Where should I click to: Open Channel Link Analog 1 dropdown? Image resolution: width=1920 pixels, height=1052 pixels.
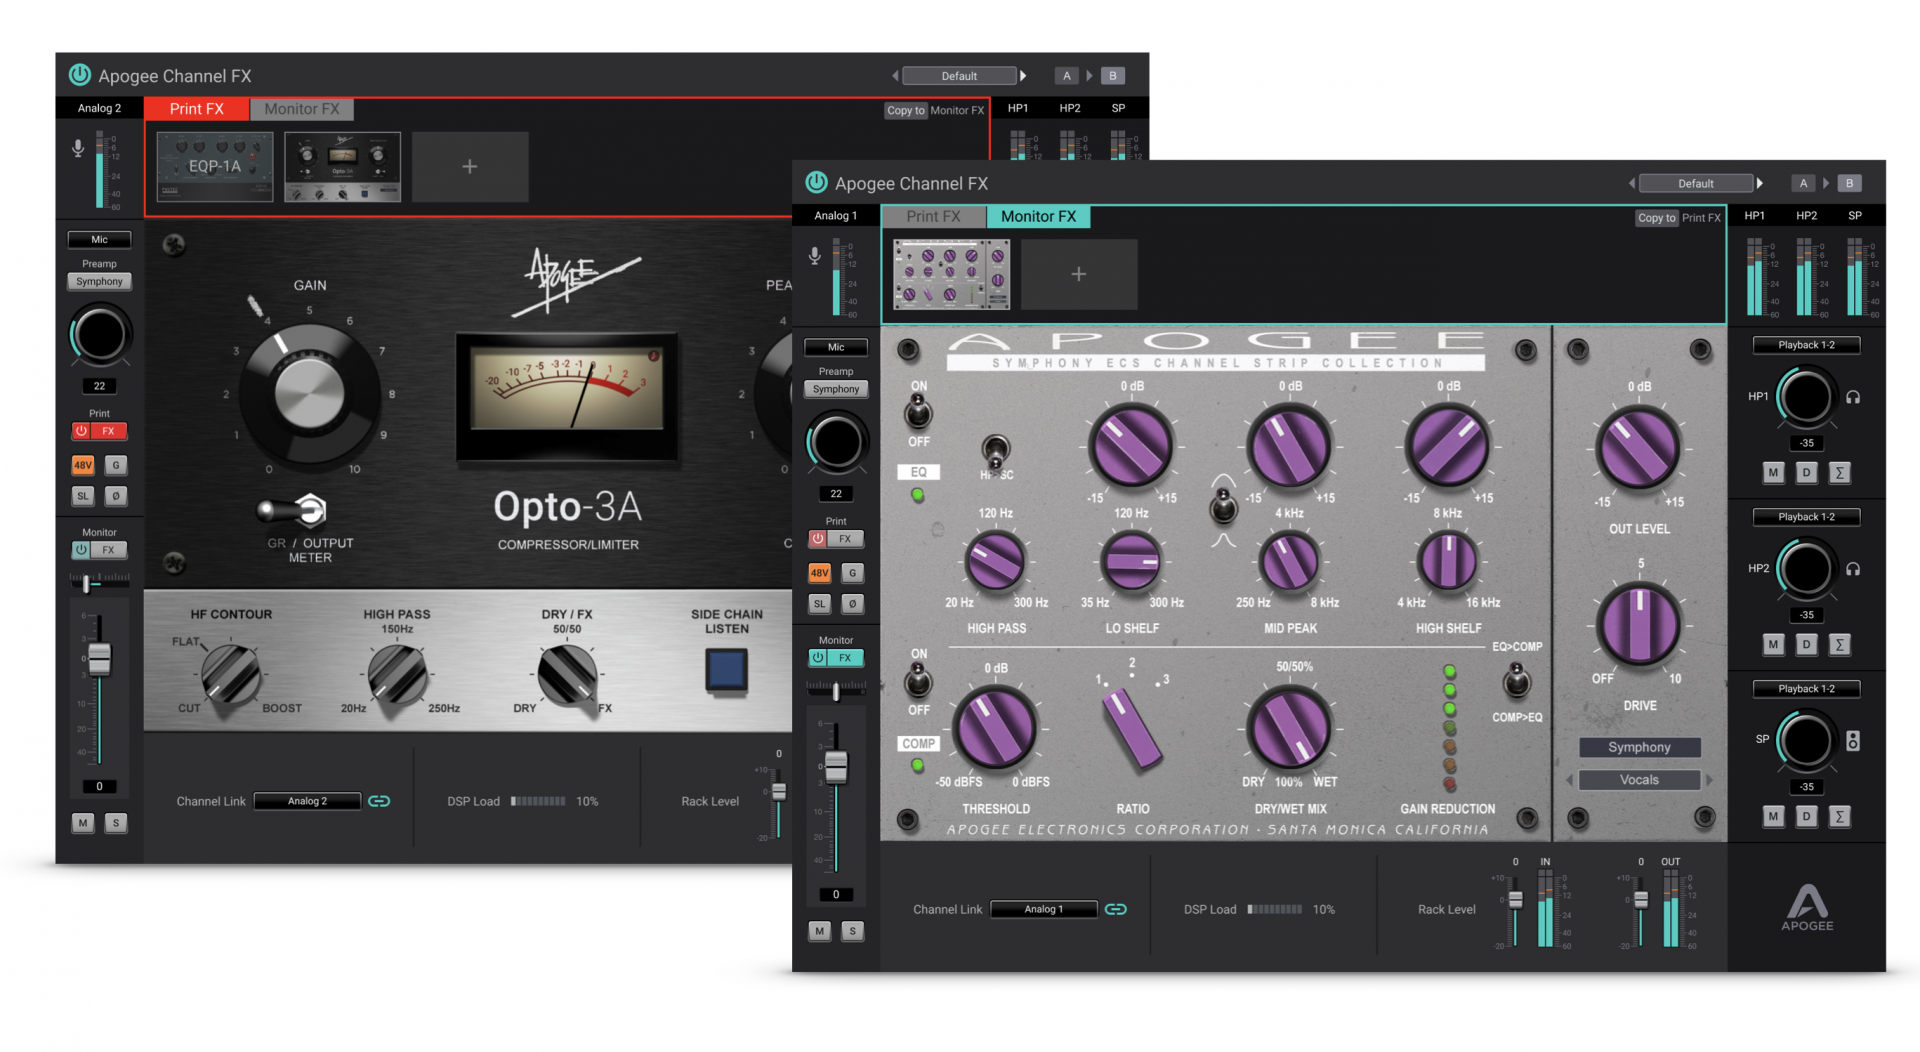click(1043, 909)
